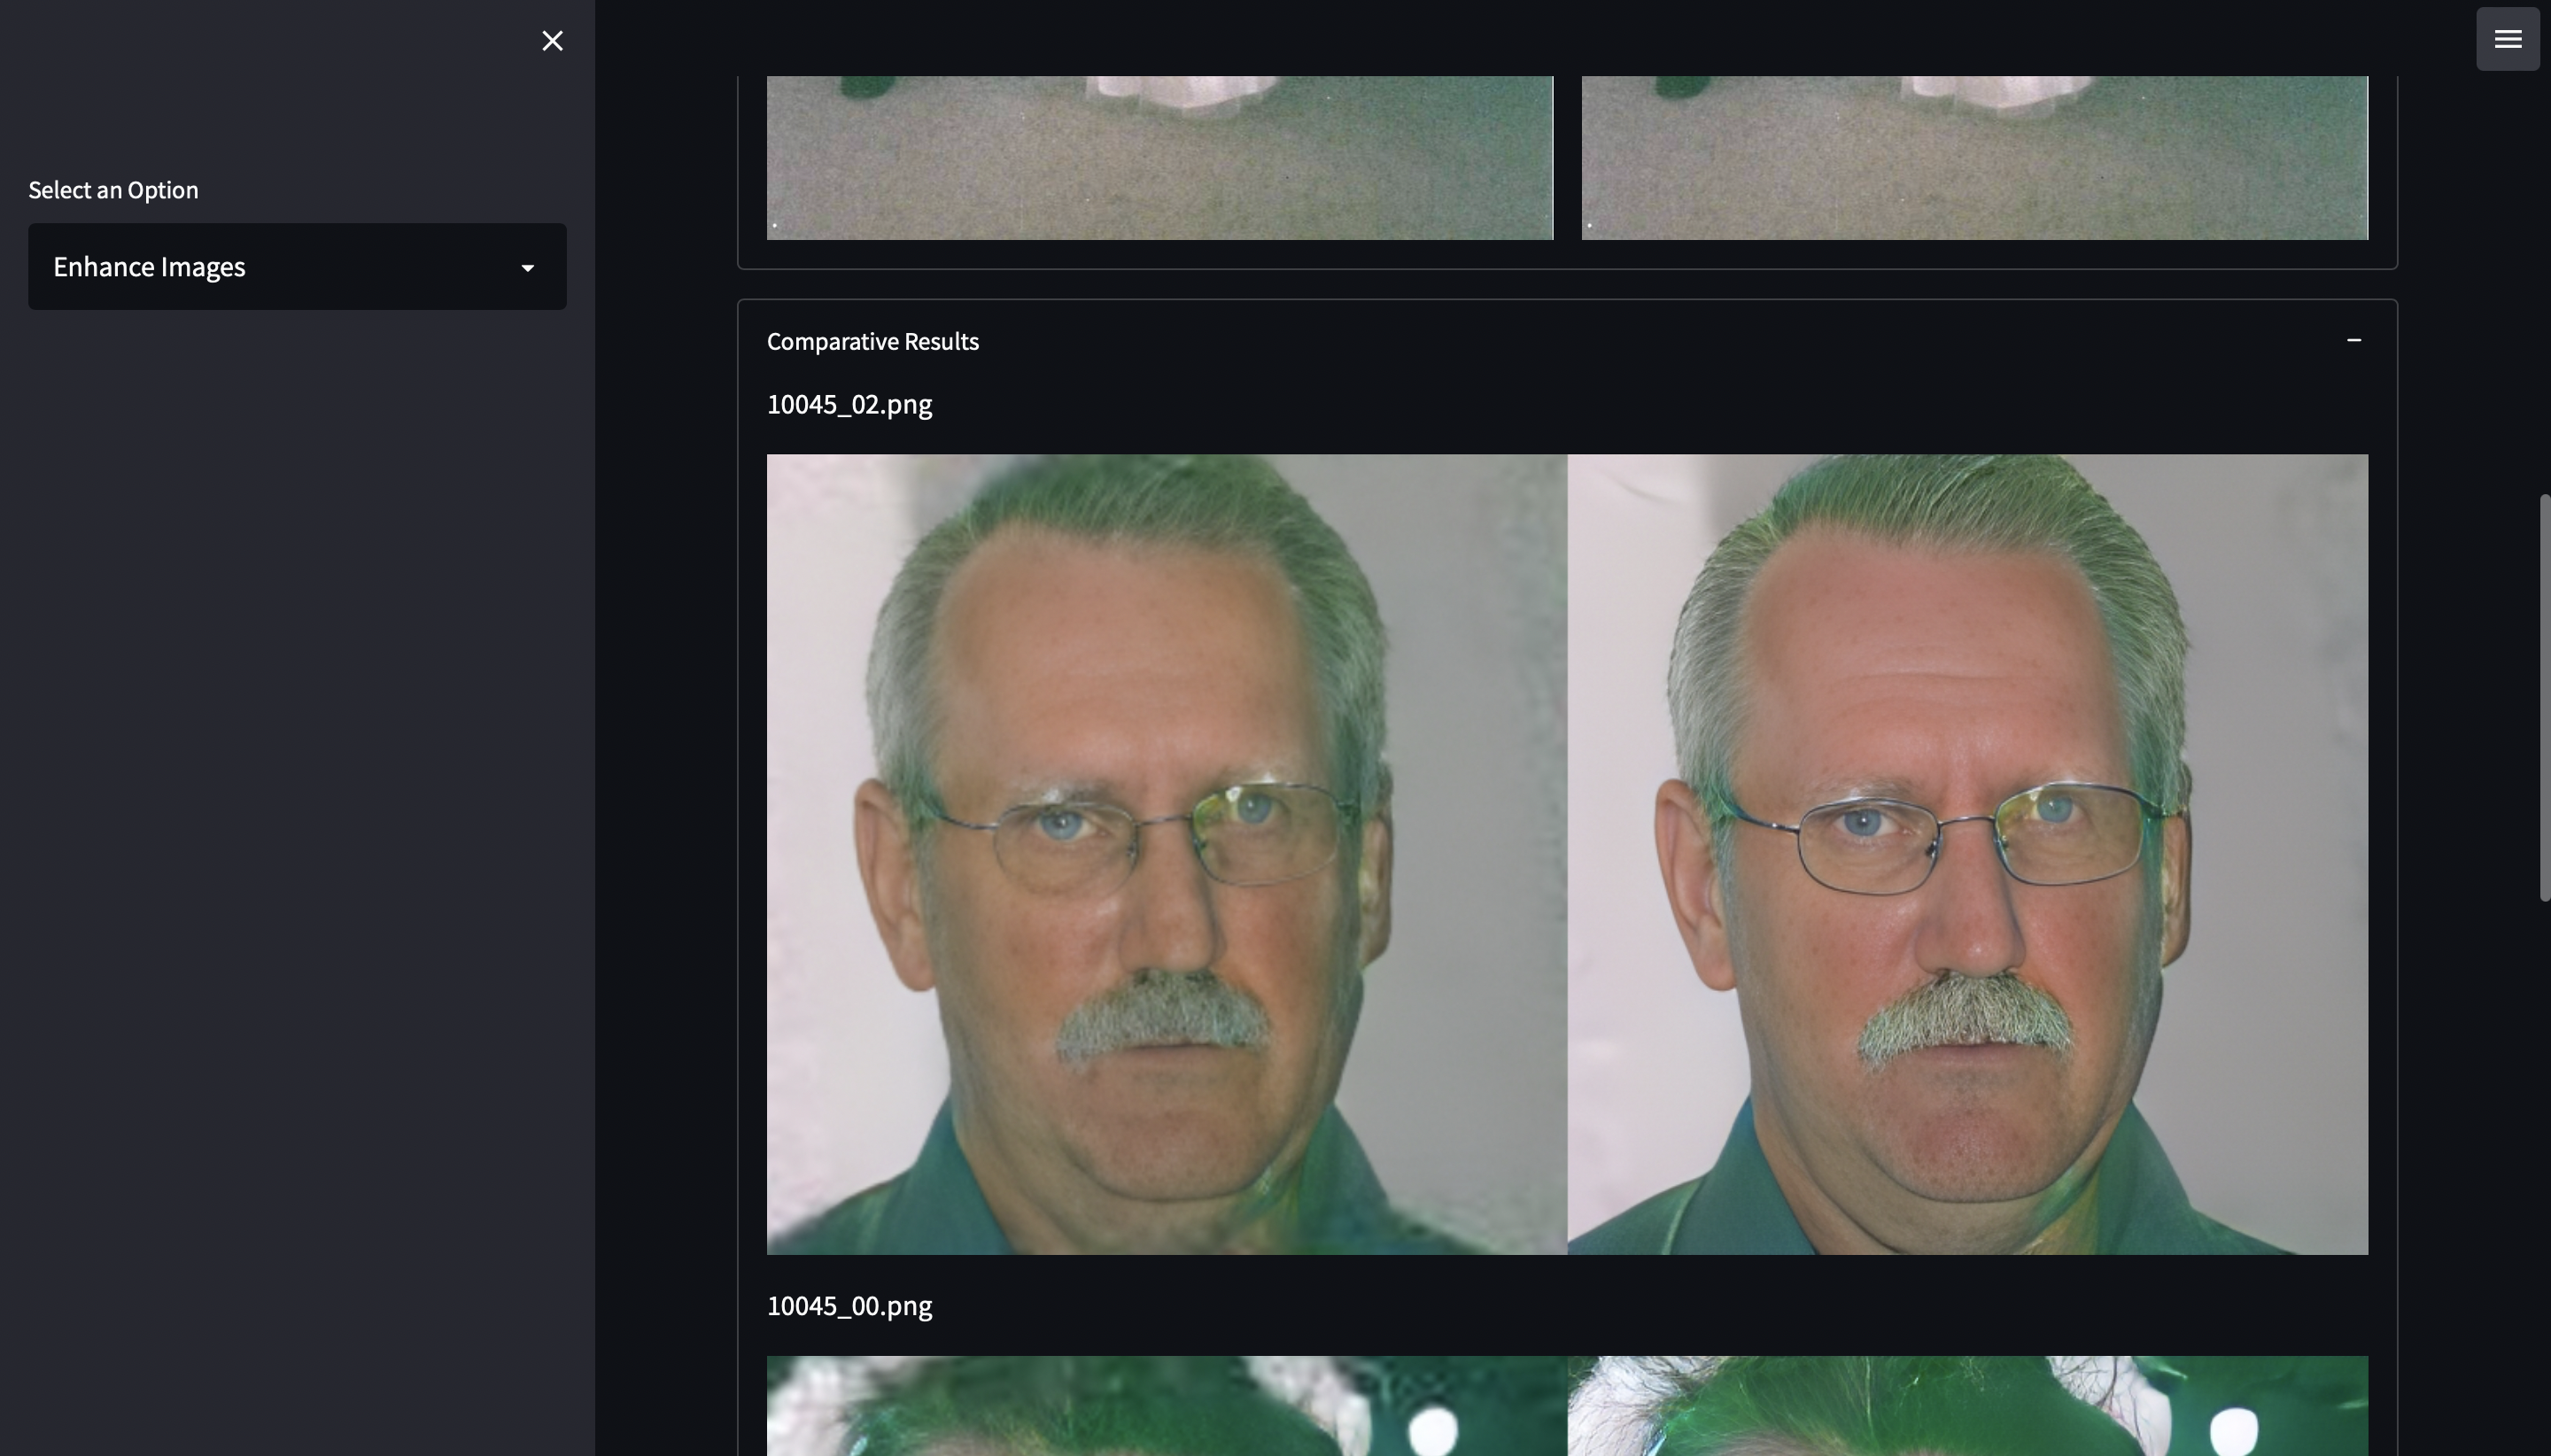Click the vertical scrollbar thumb
Viewport: 2551px width, 1456px height.
tap(2544, 696)
